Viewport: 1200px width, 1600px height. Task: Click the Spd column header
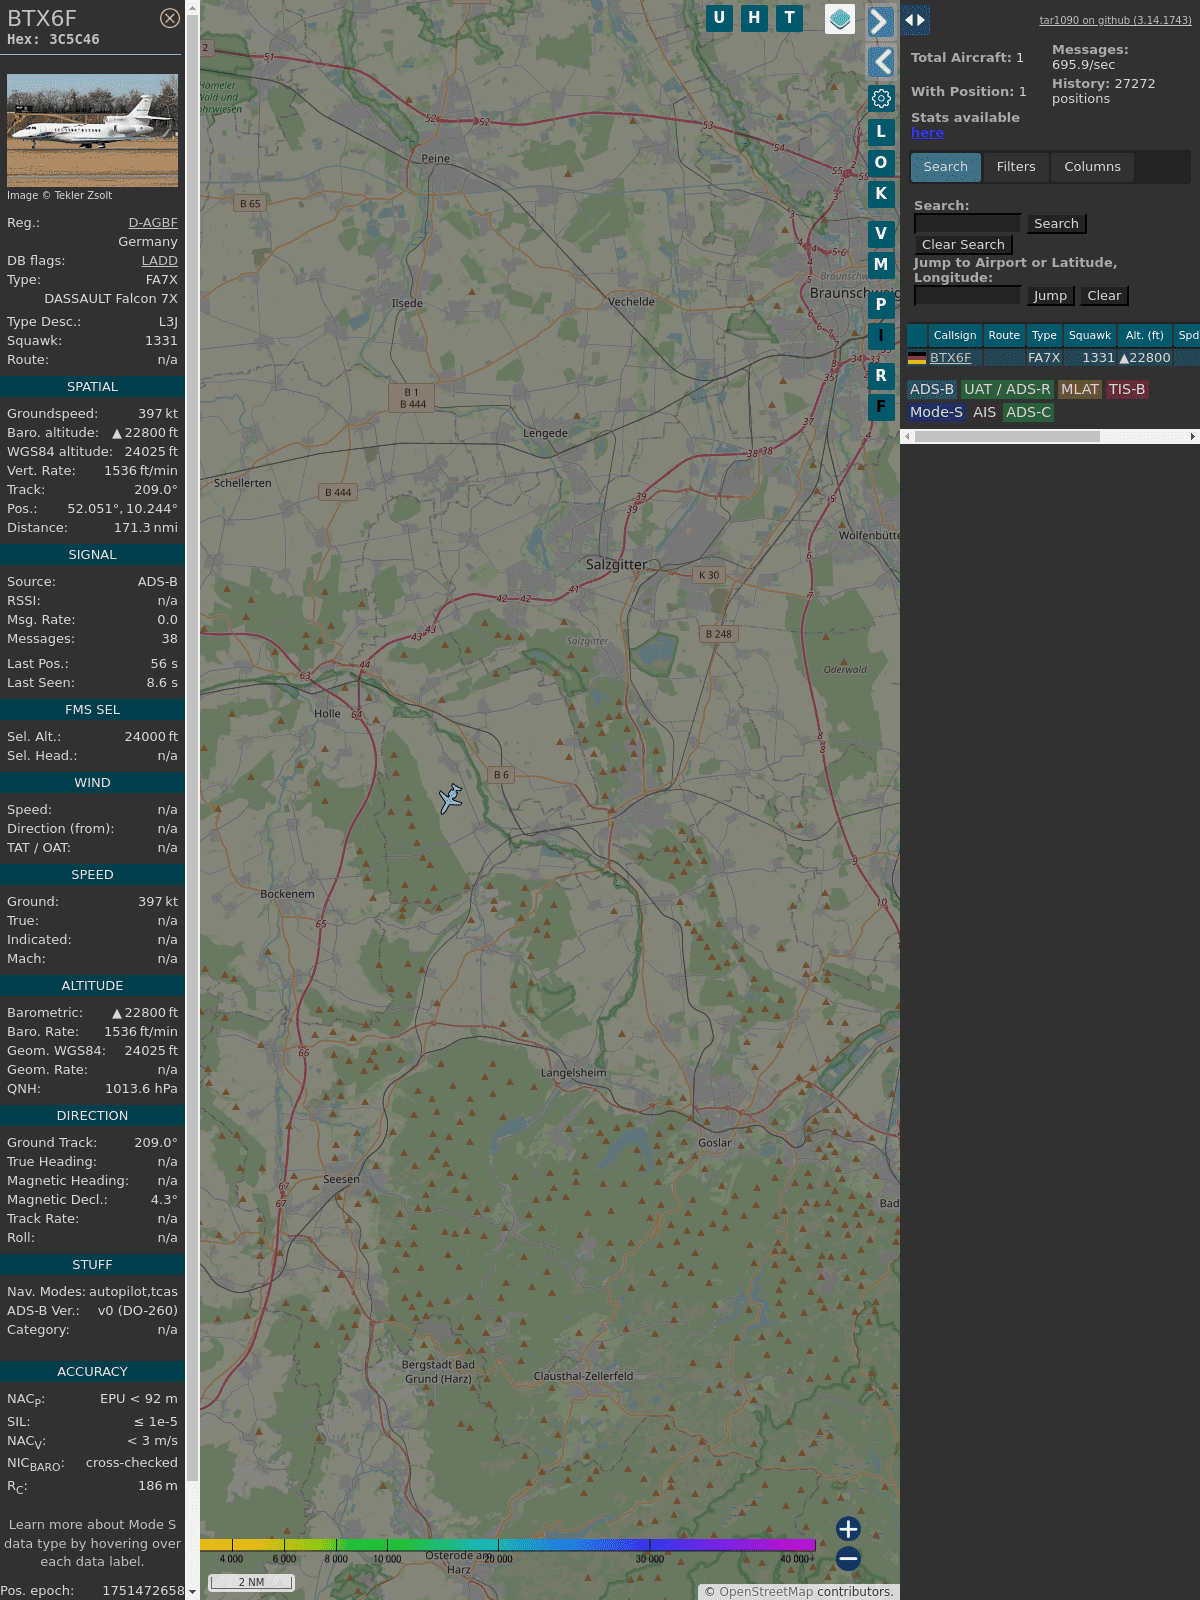click(1188, 336)
